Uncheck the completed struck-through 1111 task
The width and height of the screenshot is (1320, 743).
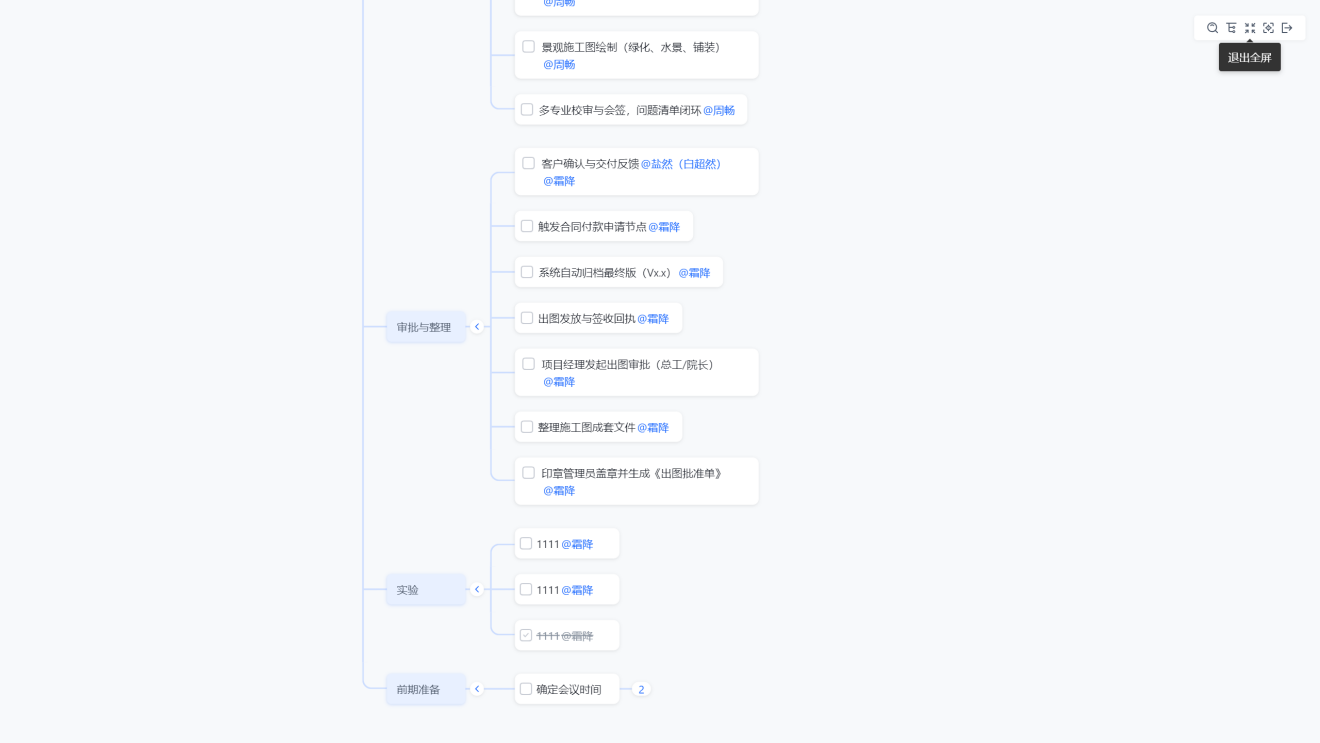(526, 635)
